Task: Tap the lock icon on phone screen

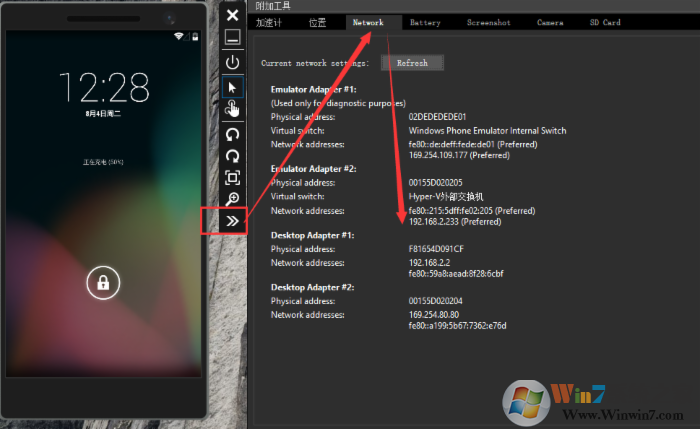Action: [x=102, y=283]
